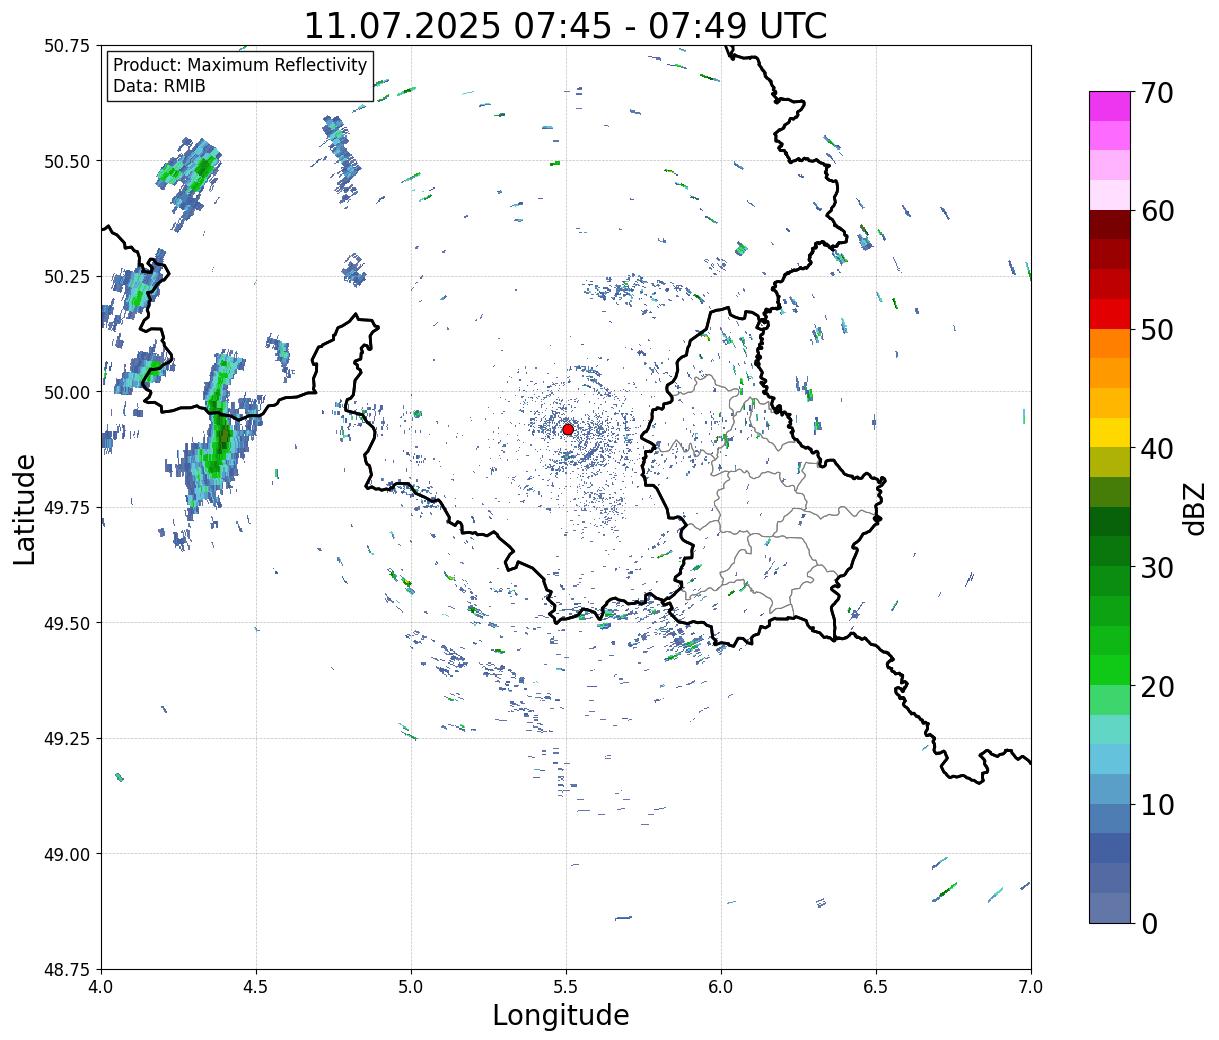Click the 'Product: Maximum Reflectivity' legend text
This screenshot has width=1219, height=1040.
click(x=240, y=65)
